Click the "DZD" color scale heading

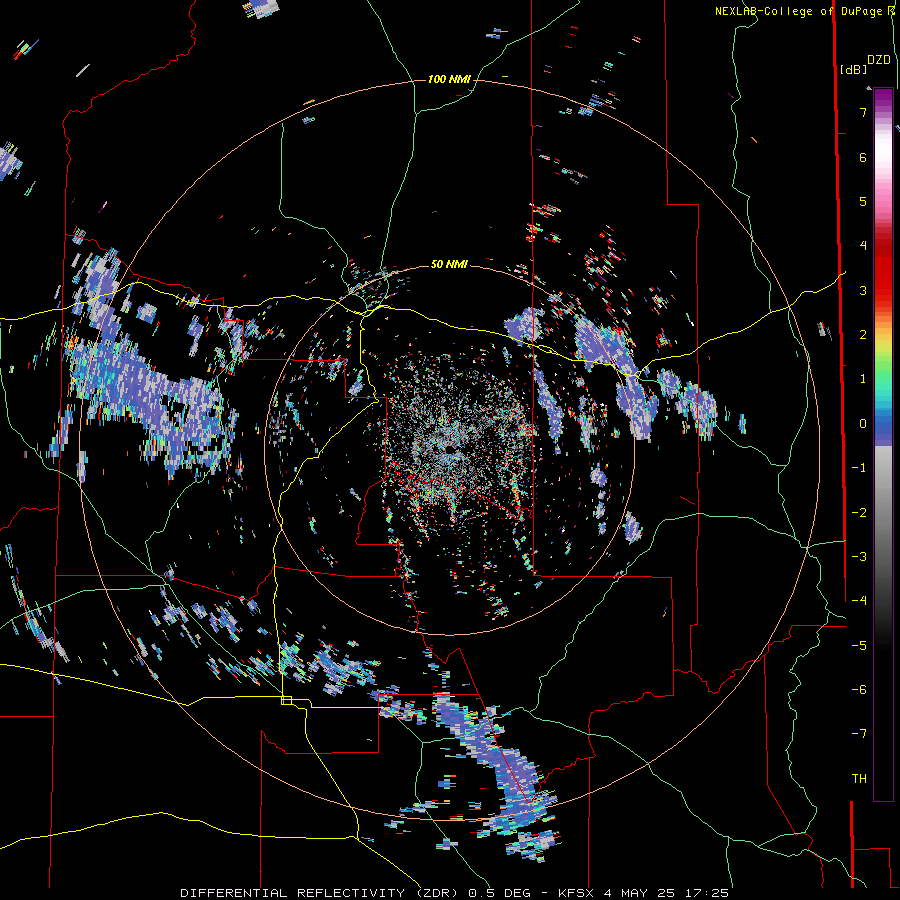coord(879,60)
